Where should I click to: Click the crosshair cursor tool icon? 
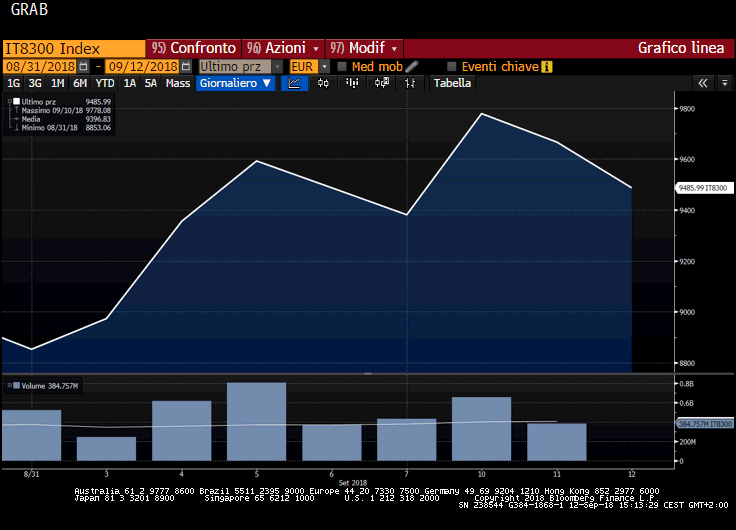(410, 83)
